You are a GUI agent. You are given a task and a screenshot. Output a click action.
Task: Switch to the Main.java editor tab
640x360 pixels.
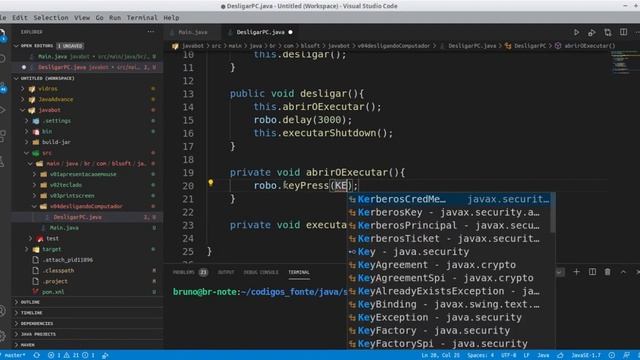pyautogui.click(x=193, y=32)
